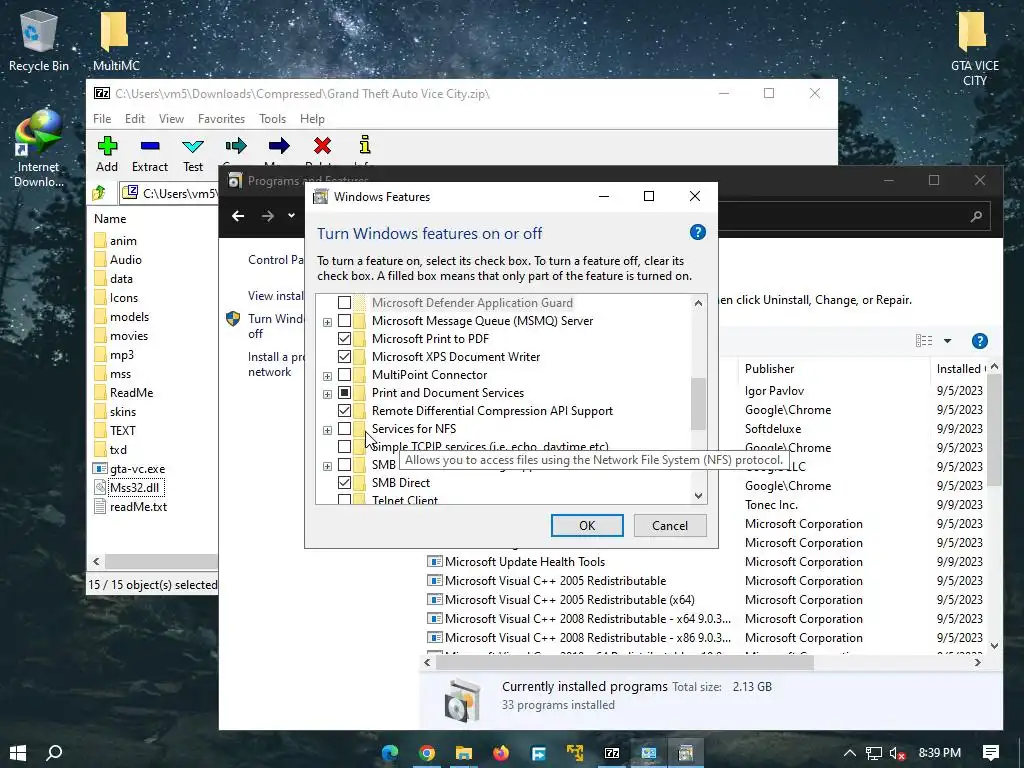1024x768 pixels.
Task: Click the Extract icon in 7-Zip
Action: 150,145
